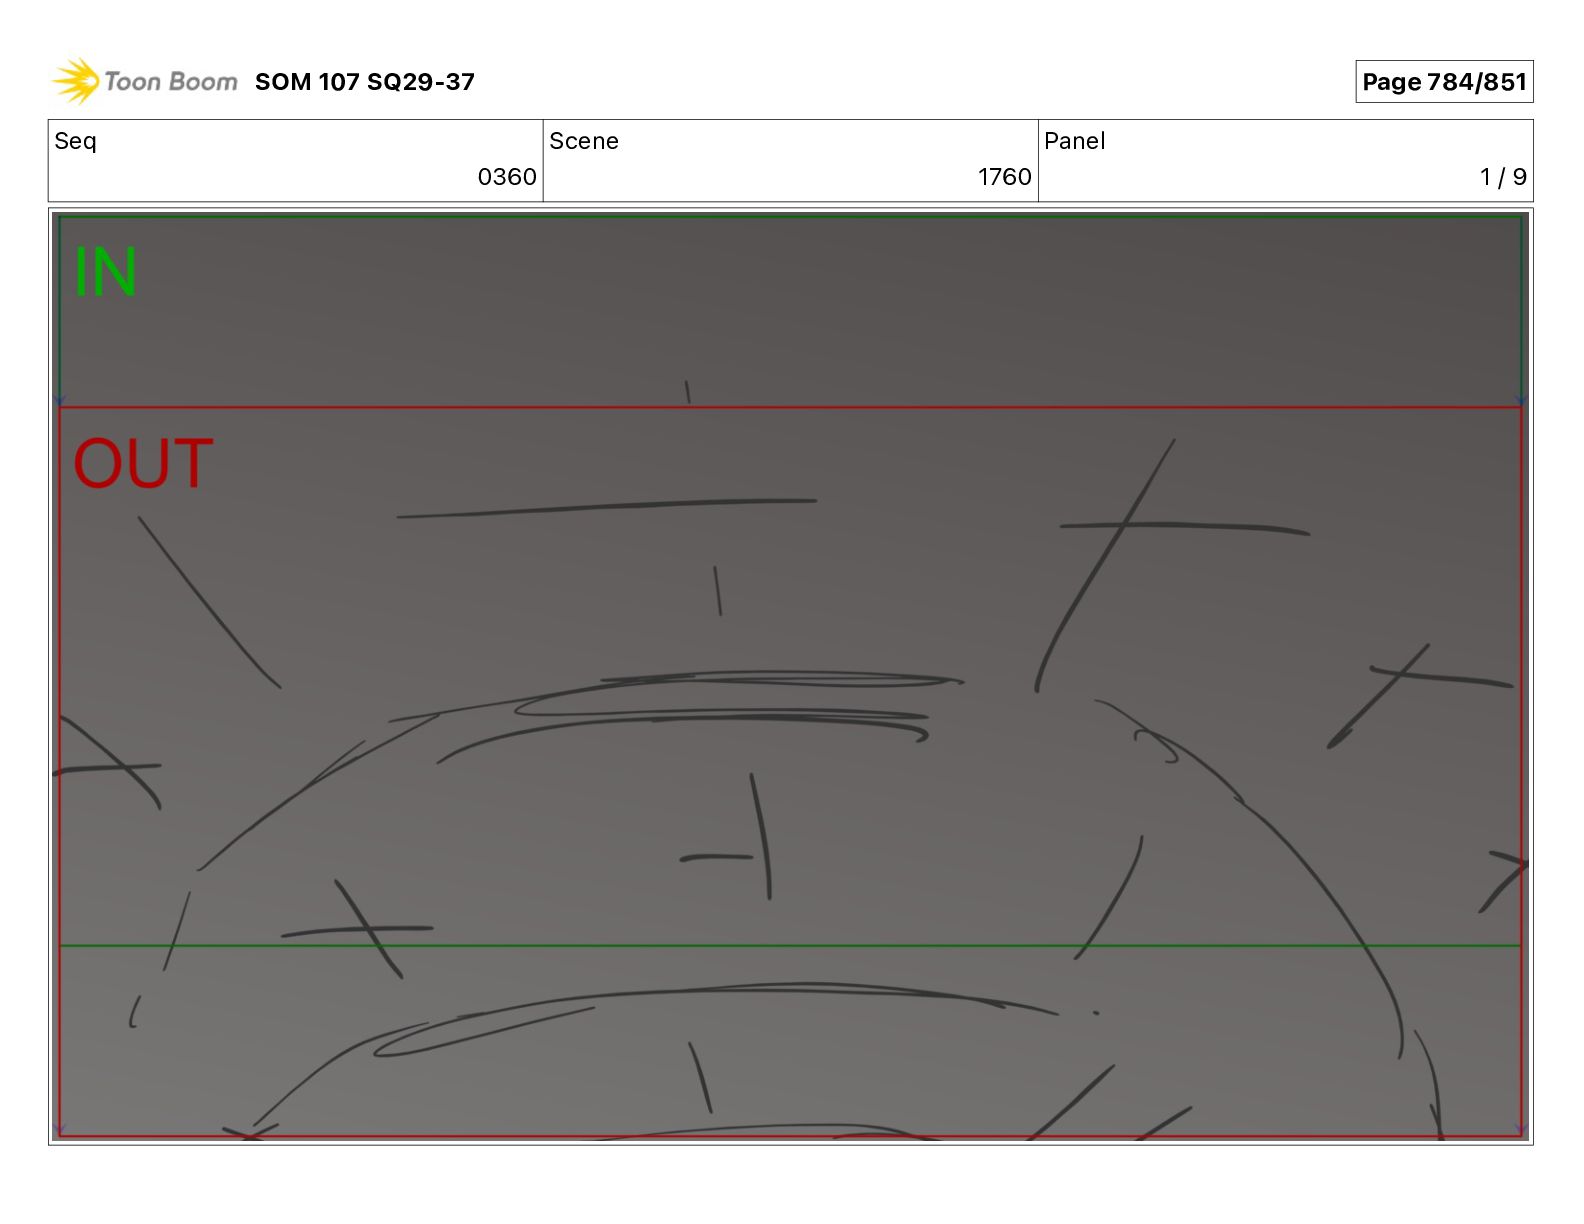Click the Toon Boom logo
The height and width of the screenshot is (1224, 1584).
145,81
